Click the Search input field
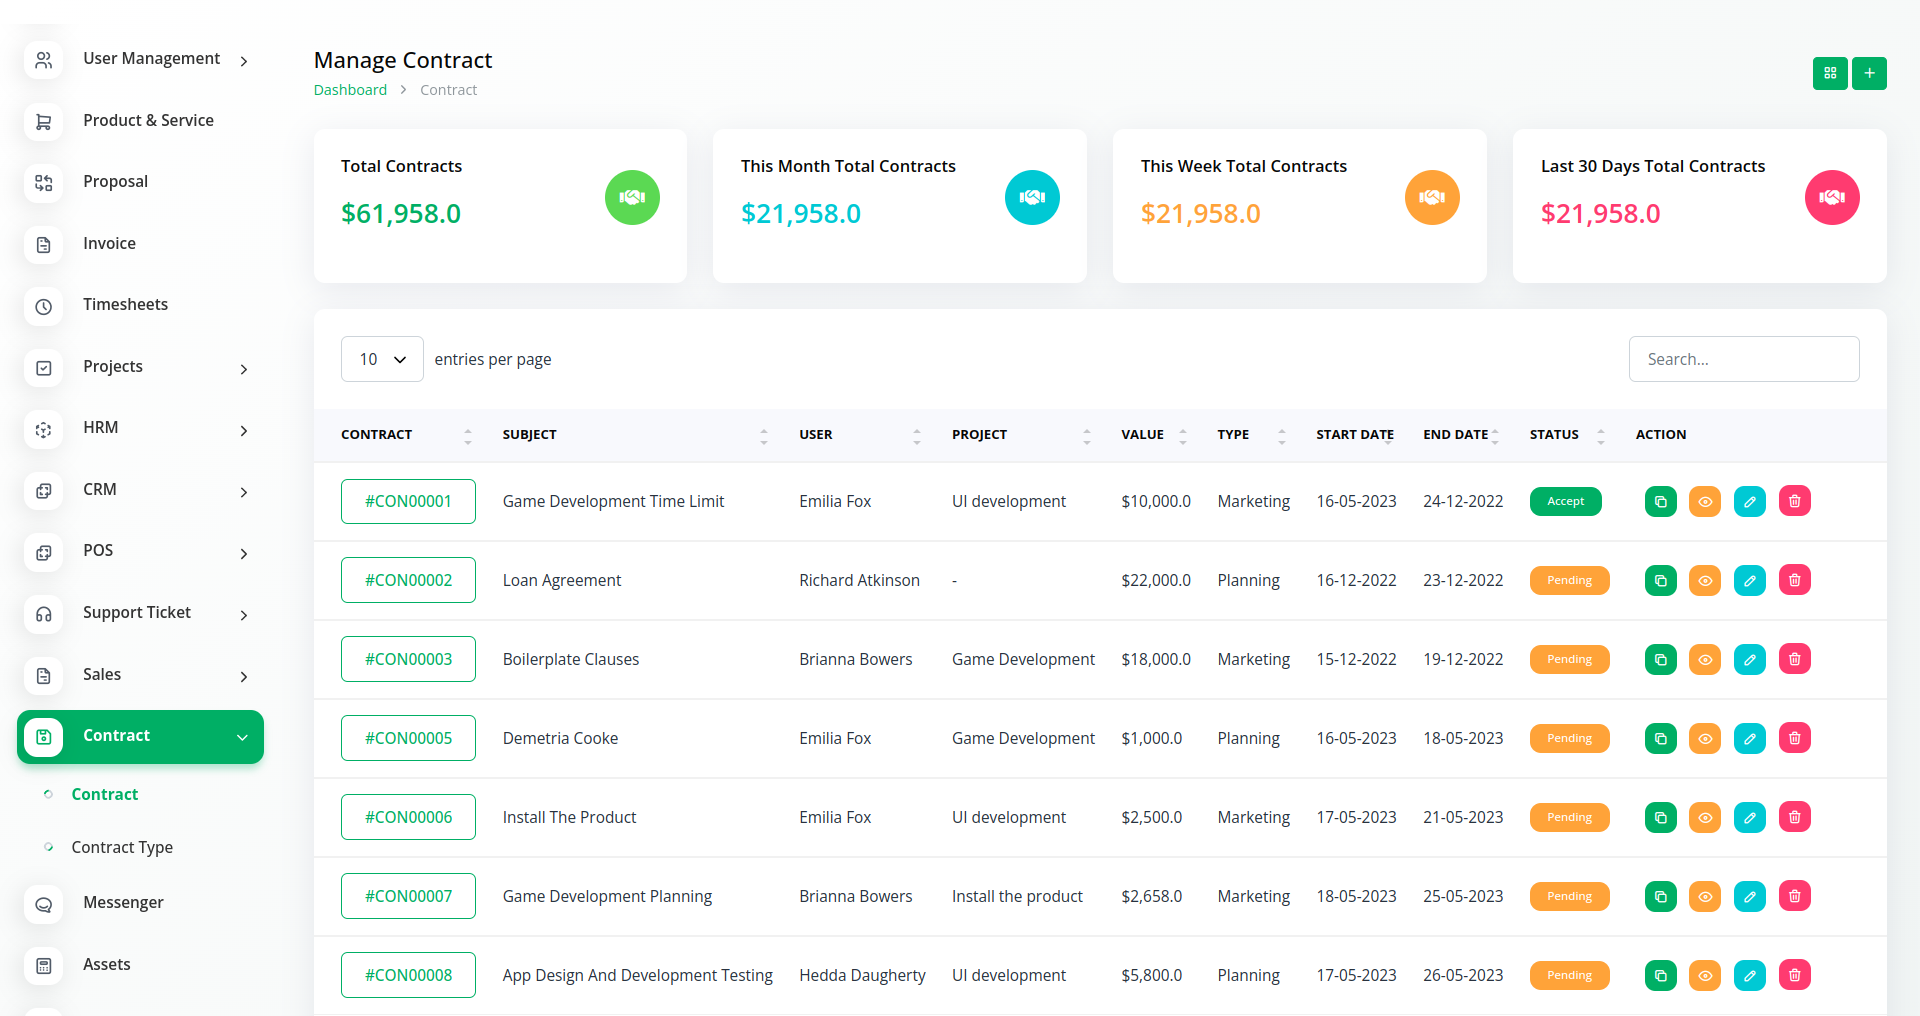The image size is (1920, 1016). click(x=1743, y=359)
